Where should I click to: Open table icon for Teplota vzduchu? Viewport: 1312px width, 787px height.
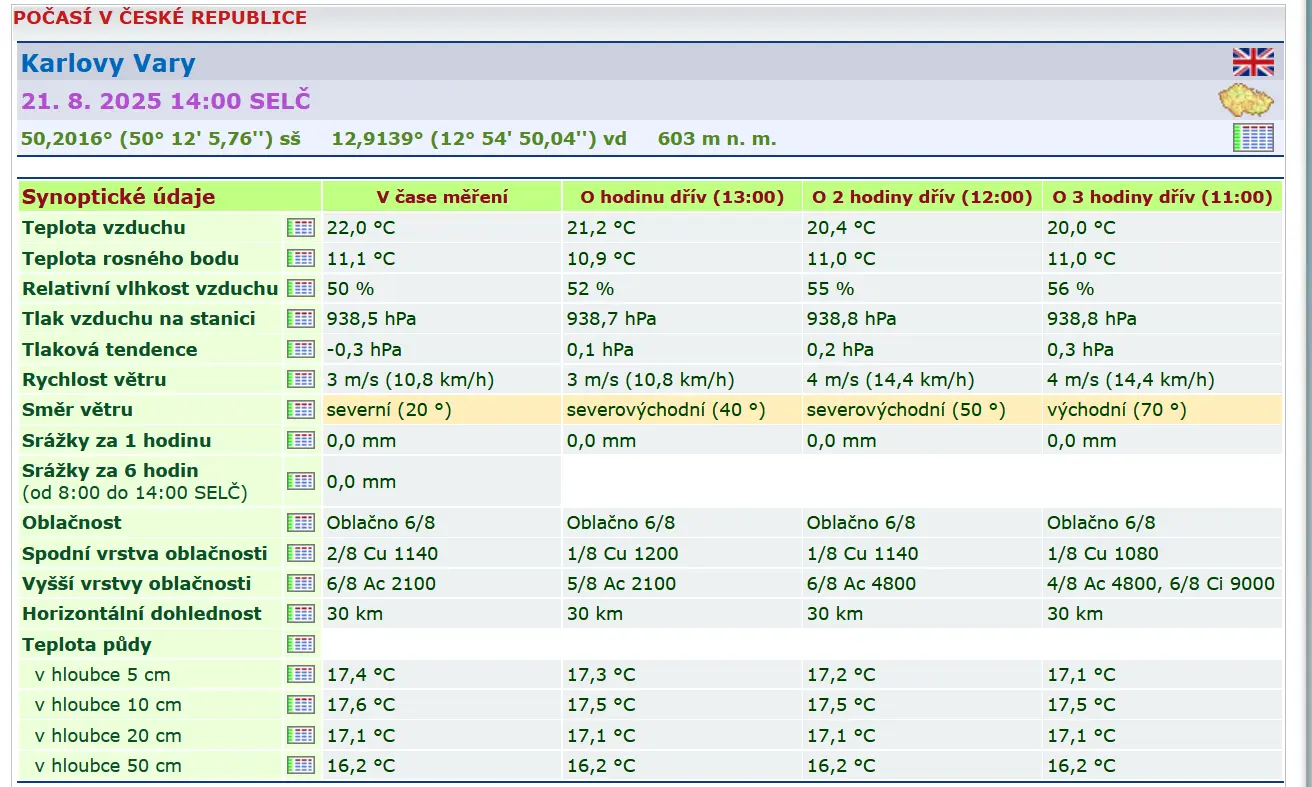(x=300, y=228)
